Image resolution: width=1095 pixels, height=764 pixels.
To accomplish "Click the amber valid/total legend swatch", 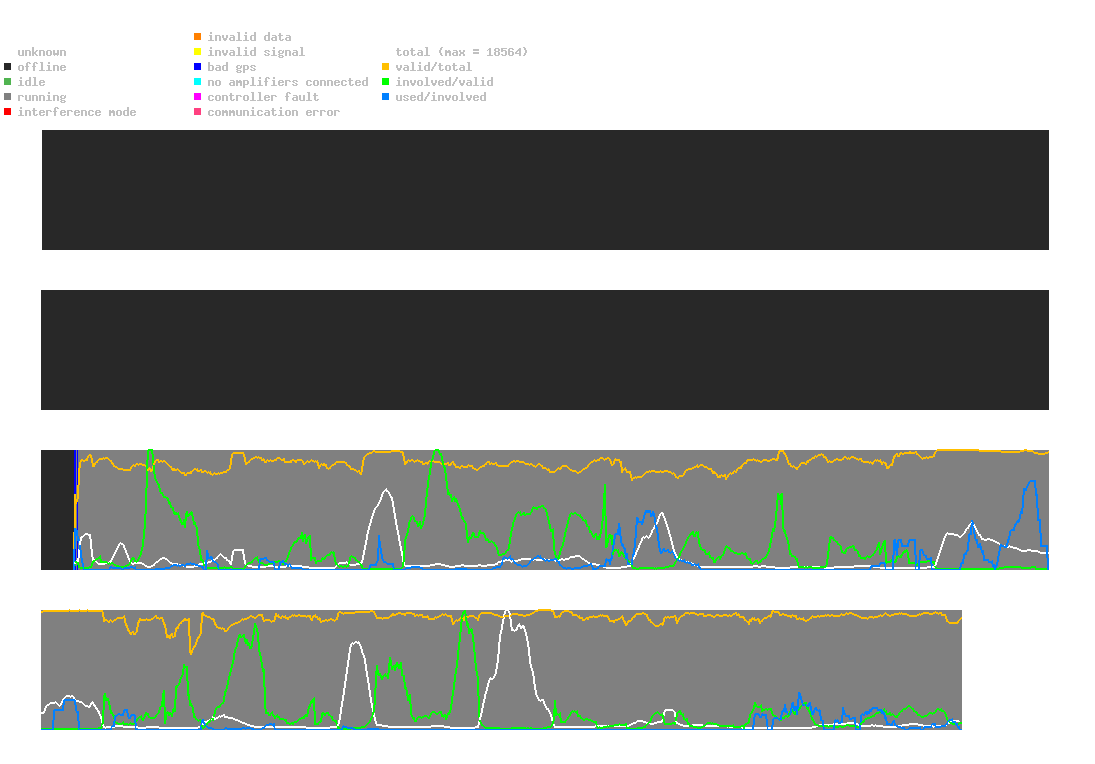I will [x=385, y=67].
